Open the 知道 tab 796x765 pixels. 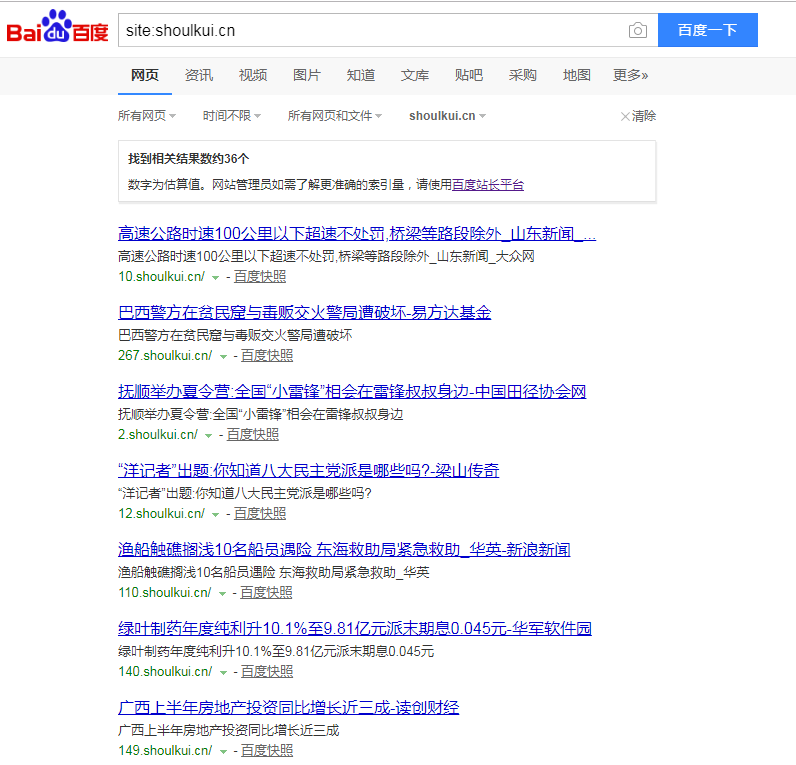pos(360,76)
